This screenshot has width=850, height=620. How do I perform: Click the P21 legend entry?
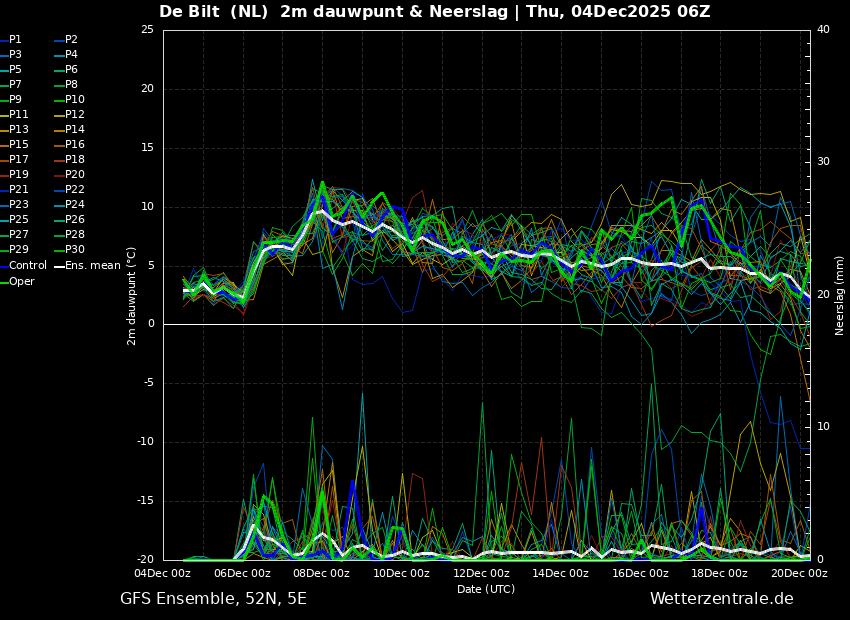point(14,190)
